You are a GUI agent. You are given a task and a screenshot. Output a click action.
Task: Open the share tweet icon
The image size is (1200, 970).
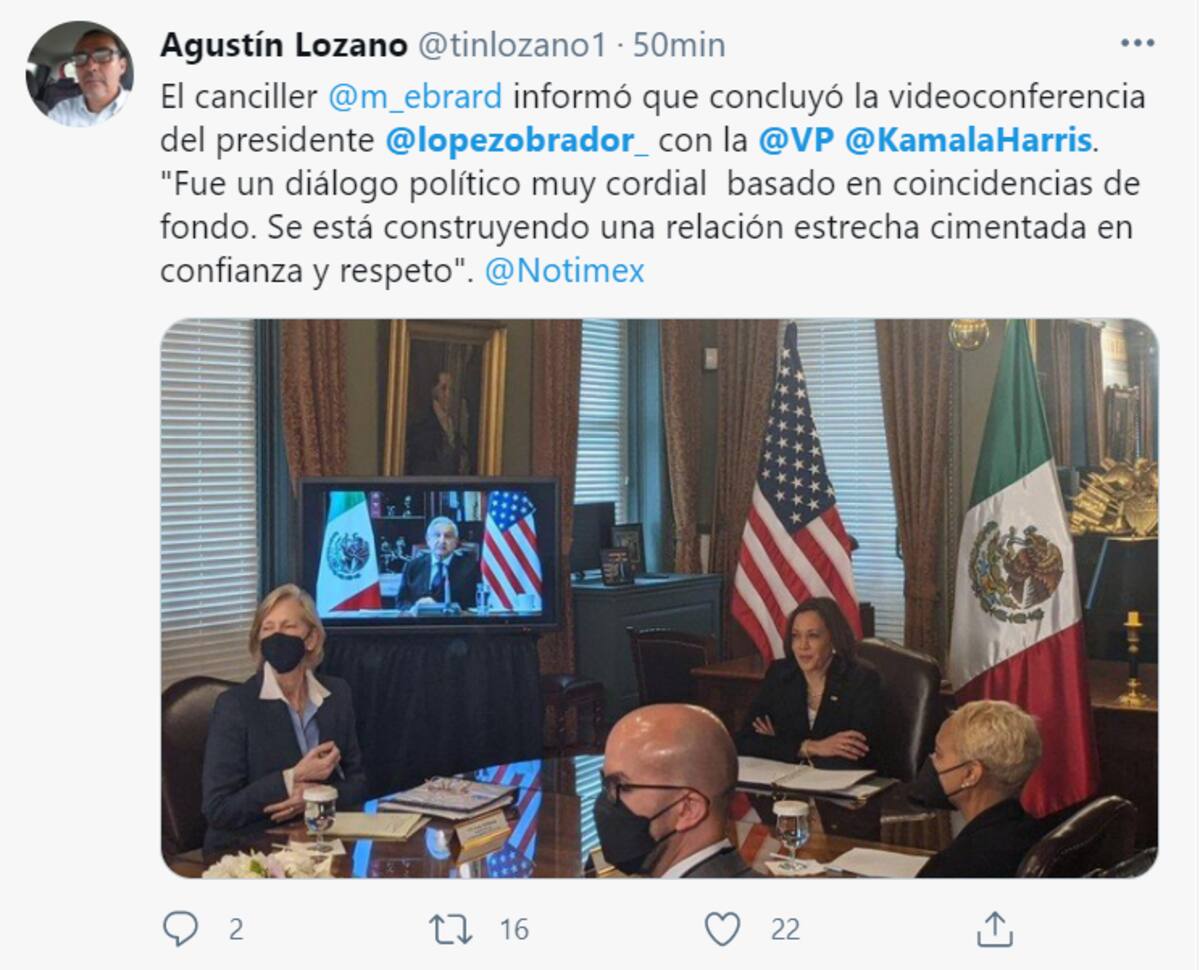coord(994,929)
